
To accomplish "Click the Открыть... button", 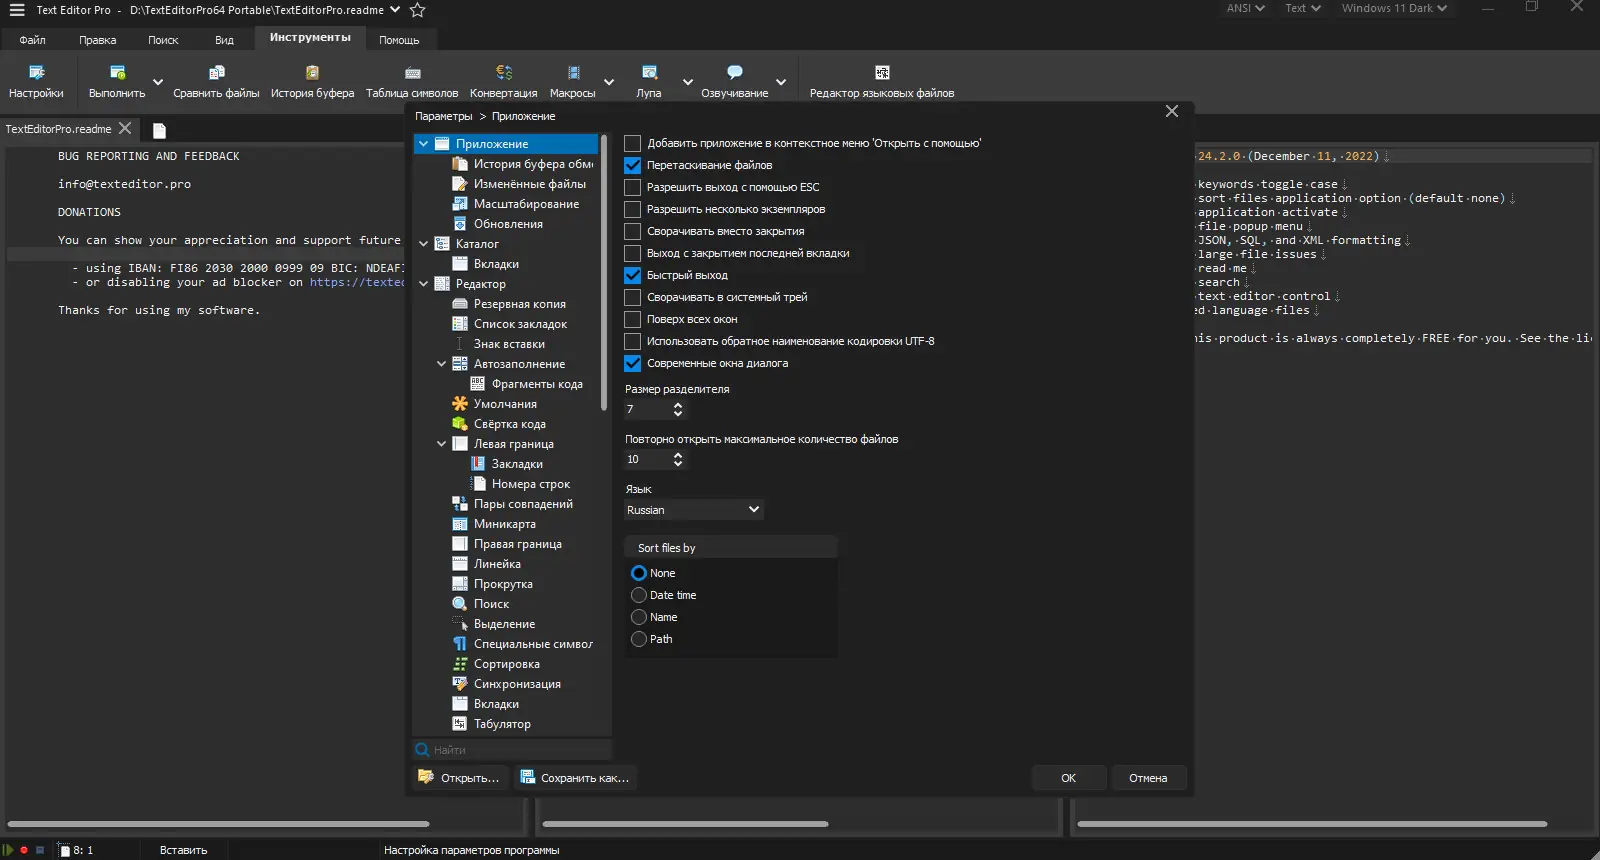I will [x=460, y=778].
